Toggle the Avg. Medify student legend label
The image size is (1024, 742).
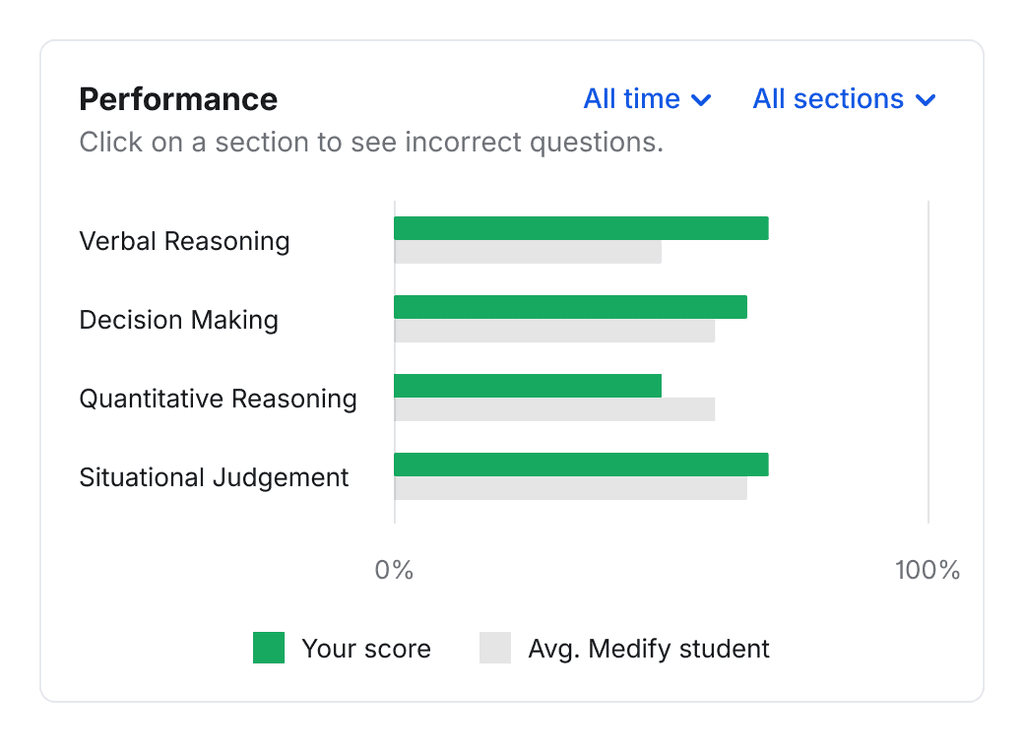point(648,649)
